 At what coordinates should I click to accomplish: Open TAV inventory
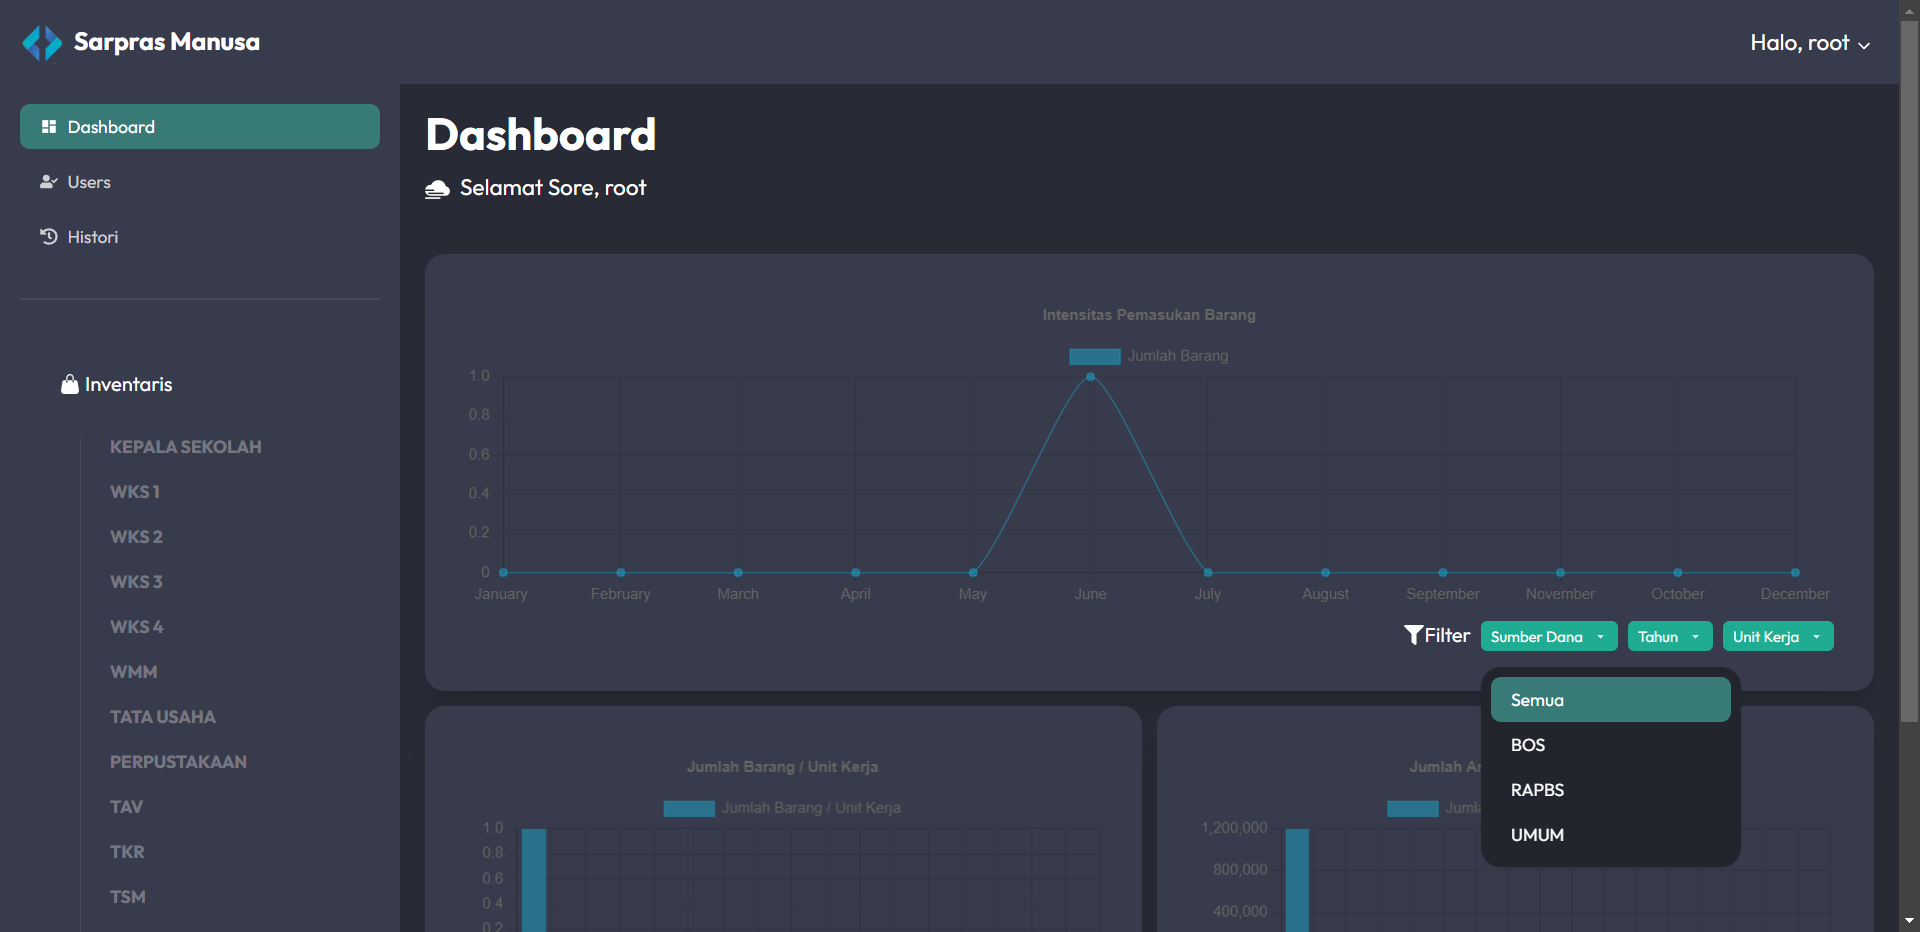tap(126, 807)
